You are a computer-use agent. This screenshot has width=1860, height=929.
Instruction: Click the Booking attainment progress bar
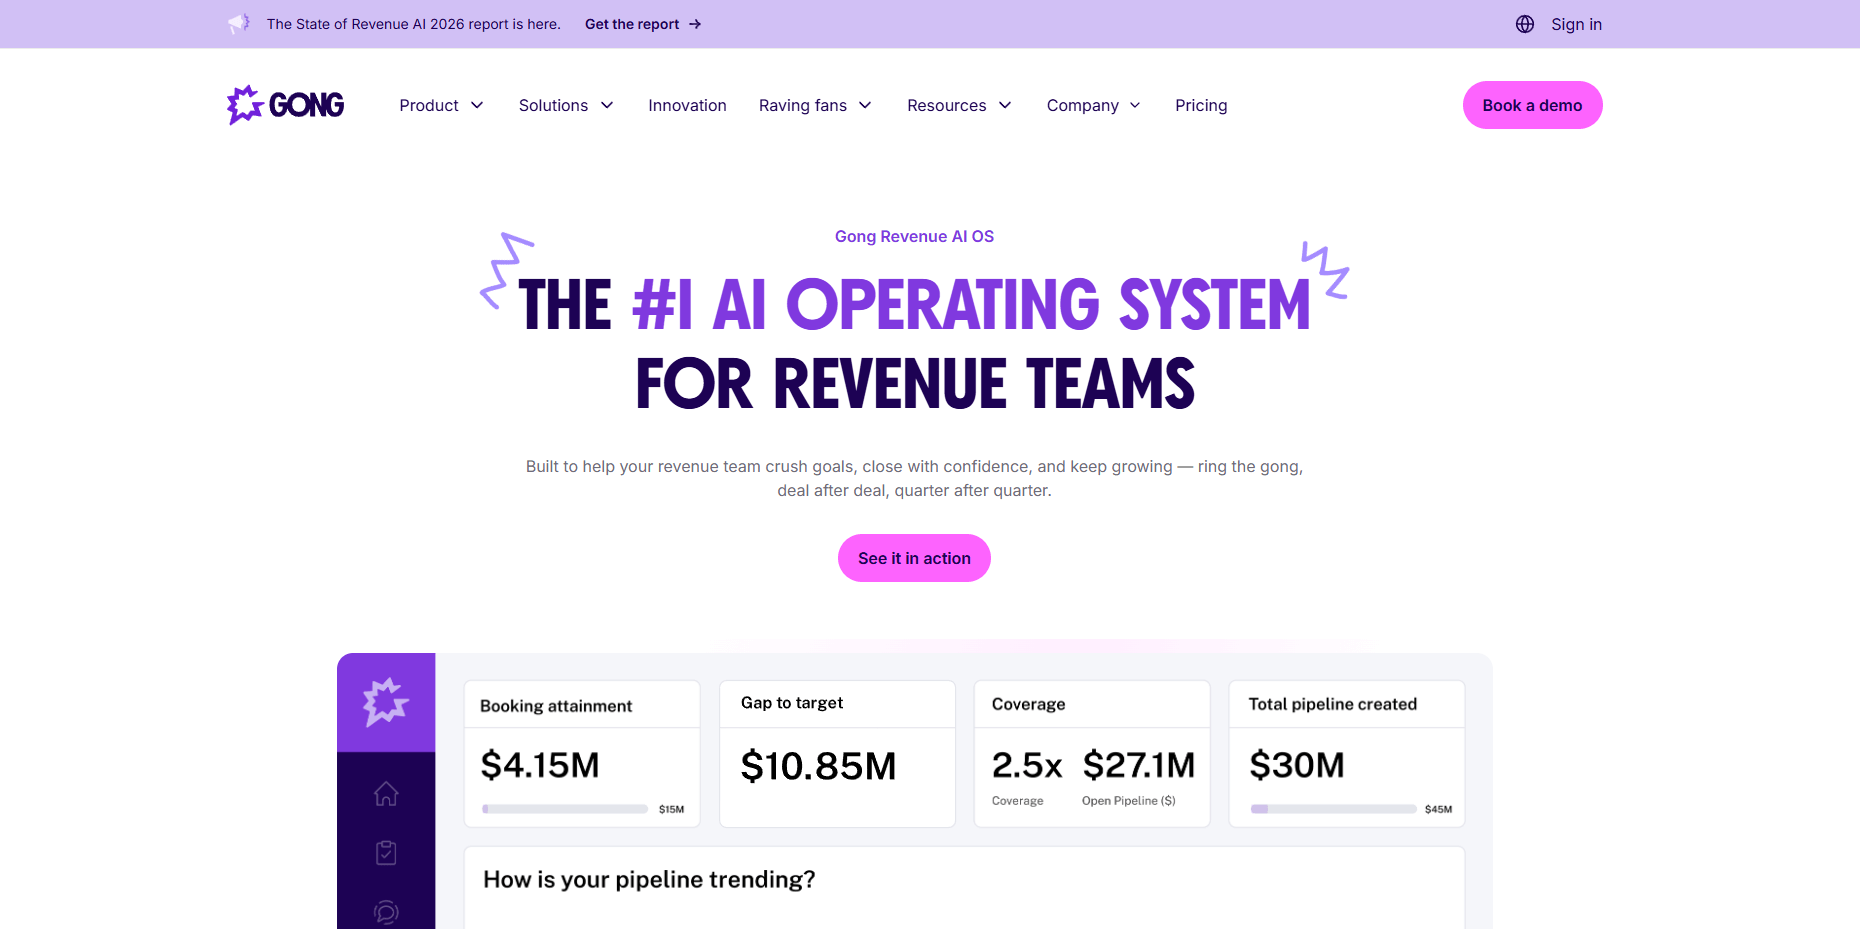click(x=565, y=809)
